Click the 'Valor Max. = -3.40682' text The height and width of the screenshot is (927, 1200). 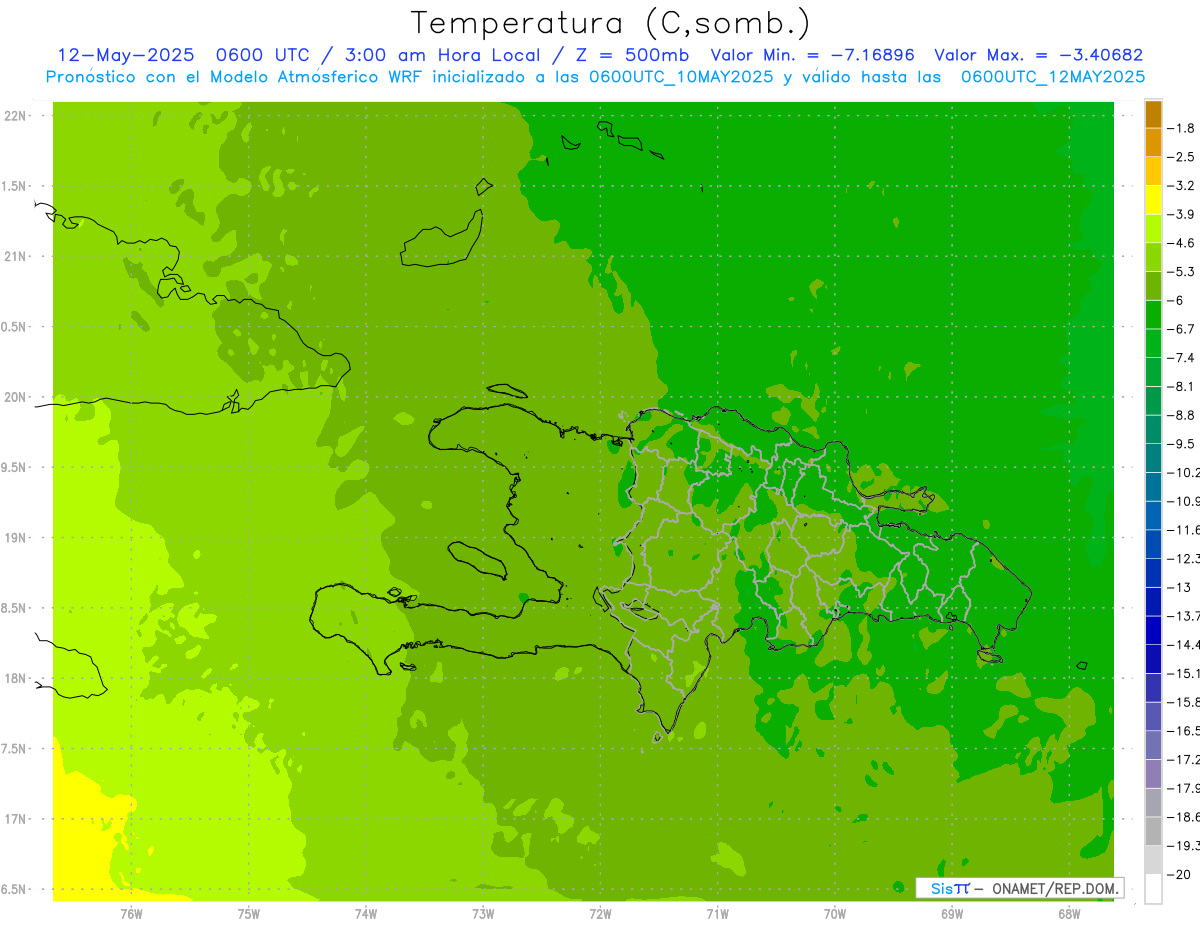tap(1038, 56)
